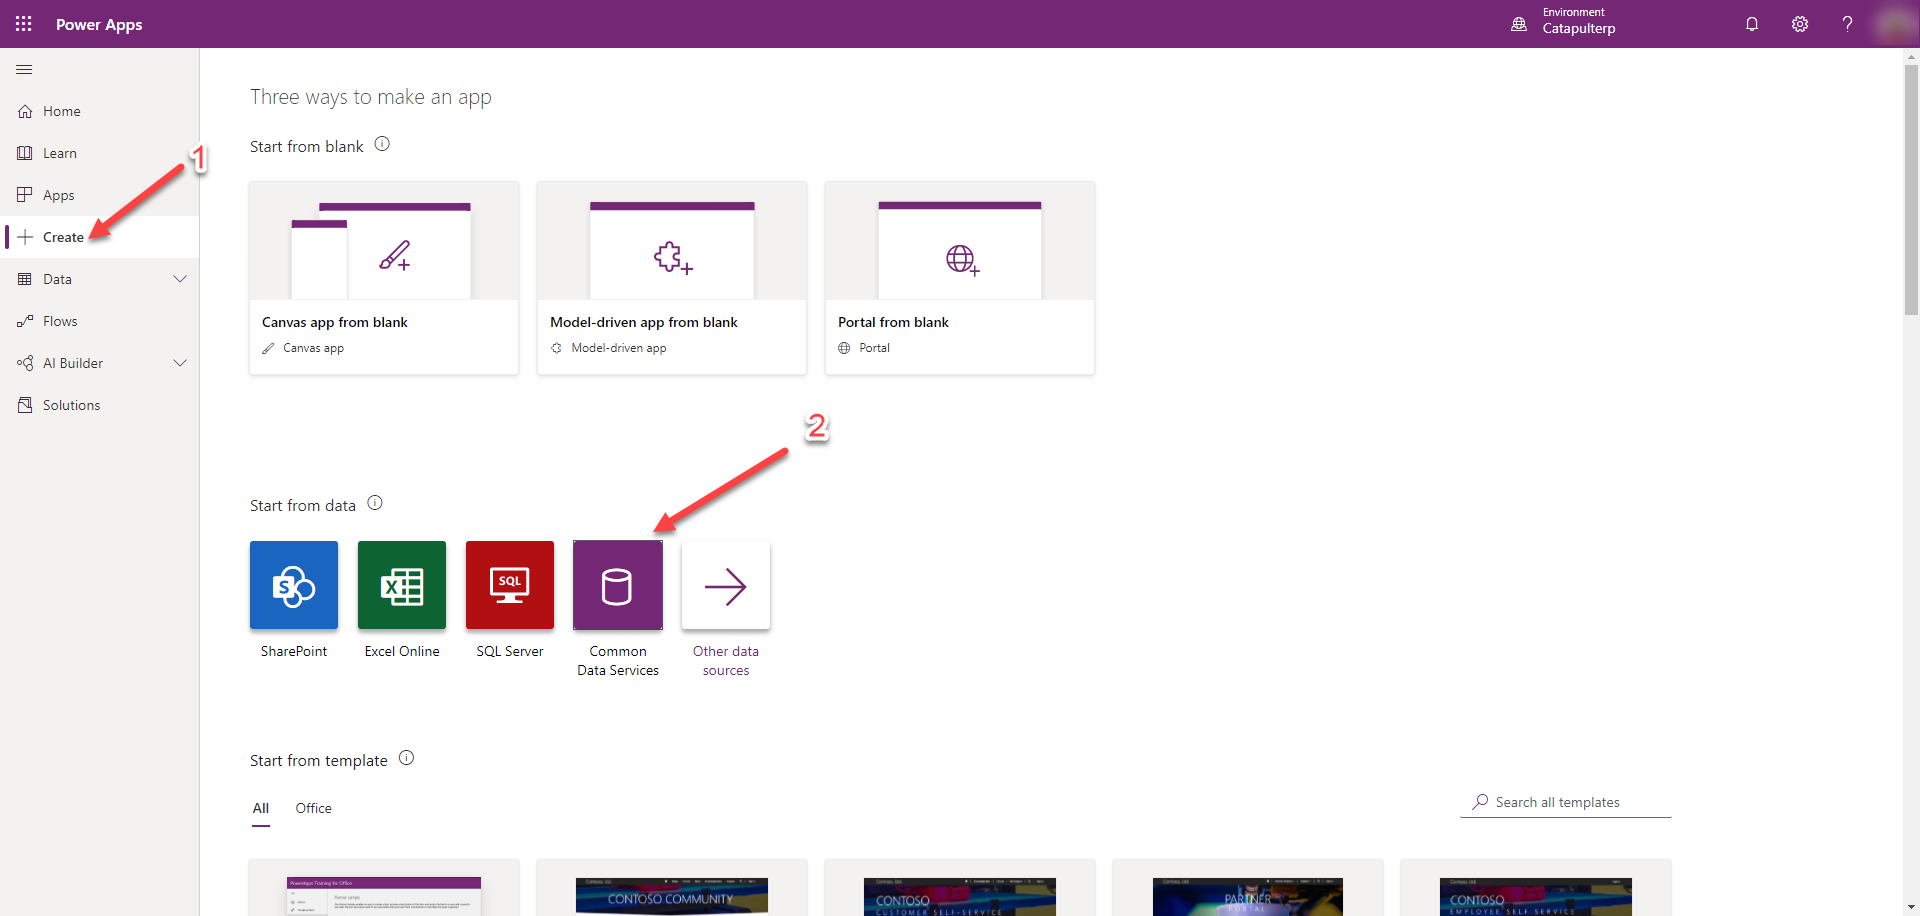Viewport: 1920px width, 916px height.
Task: Click the 'Model-driven app' label under the card
Action: pyautogui.click(x=619, y=348)
